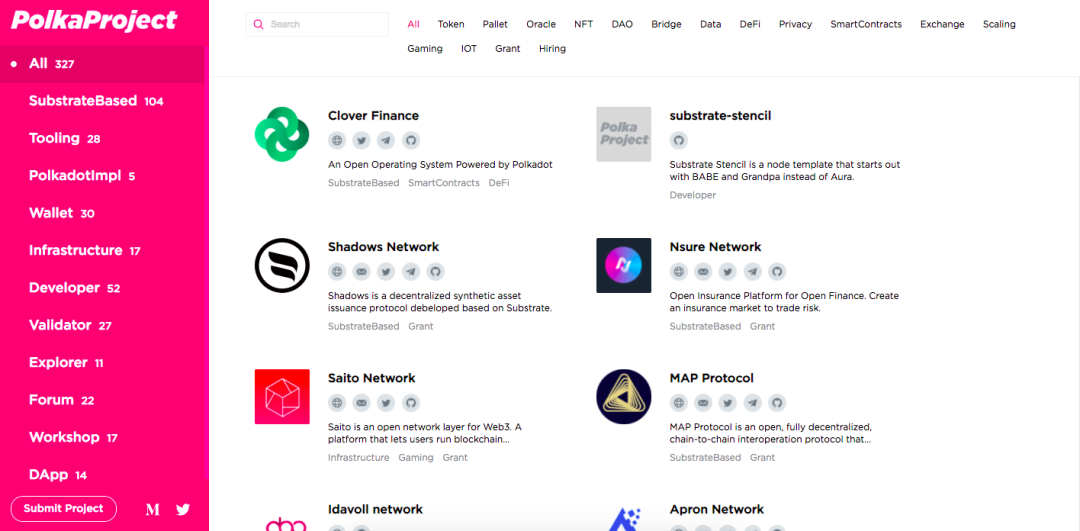Click Shadows Network's Twitter icon
1080x531 pixels.
point(386,271)
